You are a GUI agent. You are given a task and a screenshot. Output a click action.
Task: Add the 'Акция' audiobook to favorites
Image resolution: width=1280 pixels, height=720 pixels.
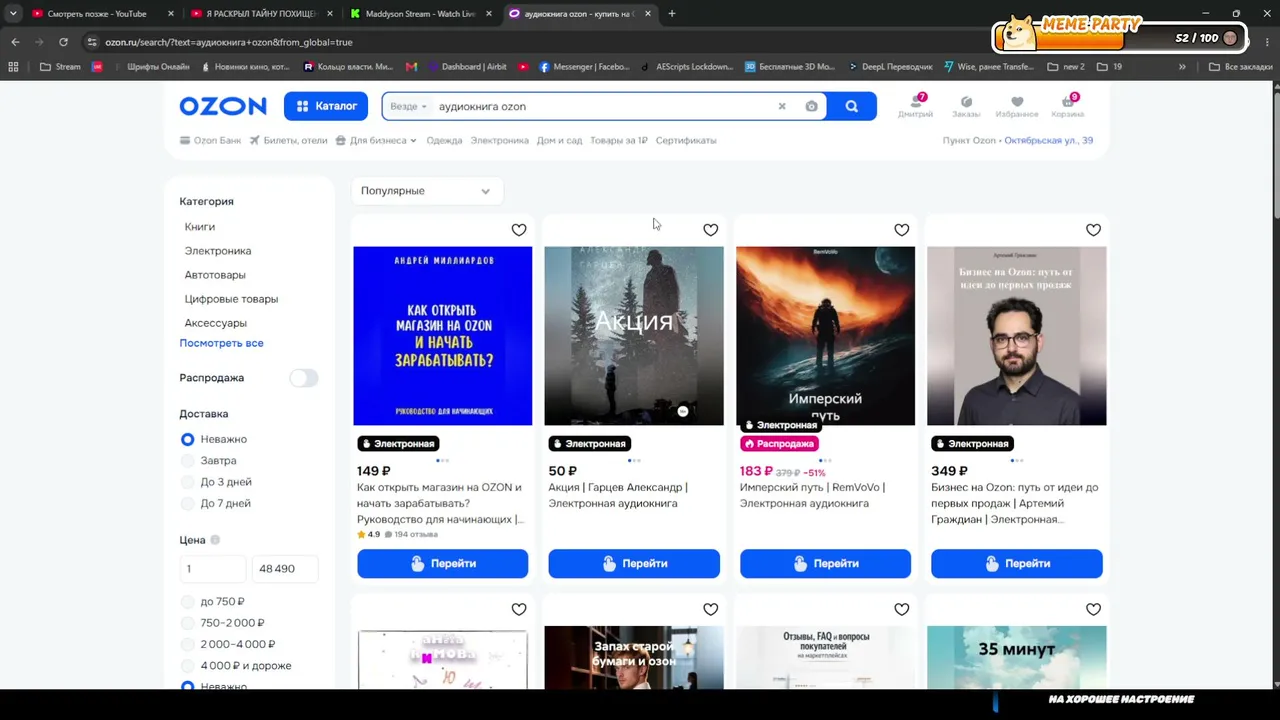coord(710,230)
